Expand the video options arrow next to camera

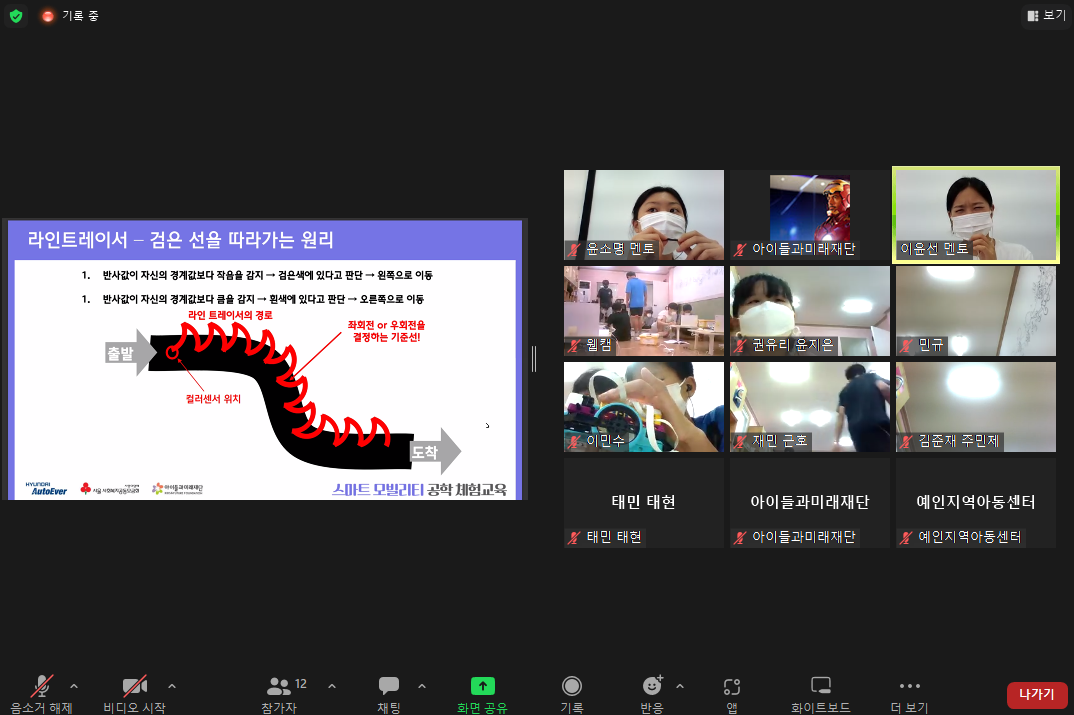pos(172,686)
